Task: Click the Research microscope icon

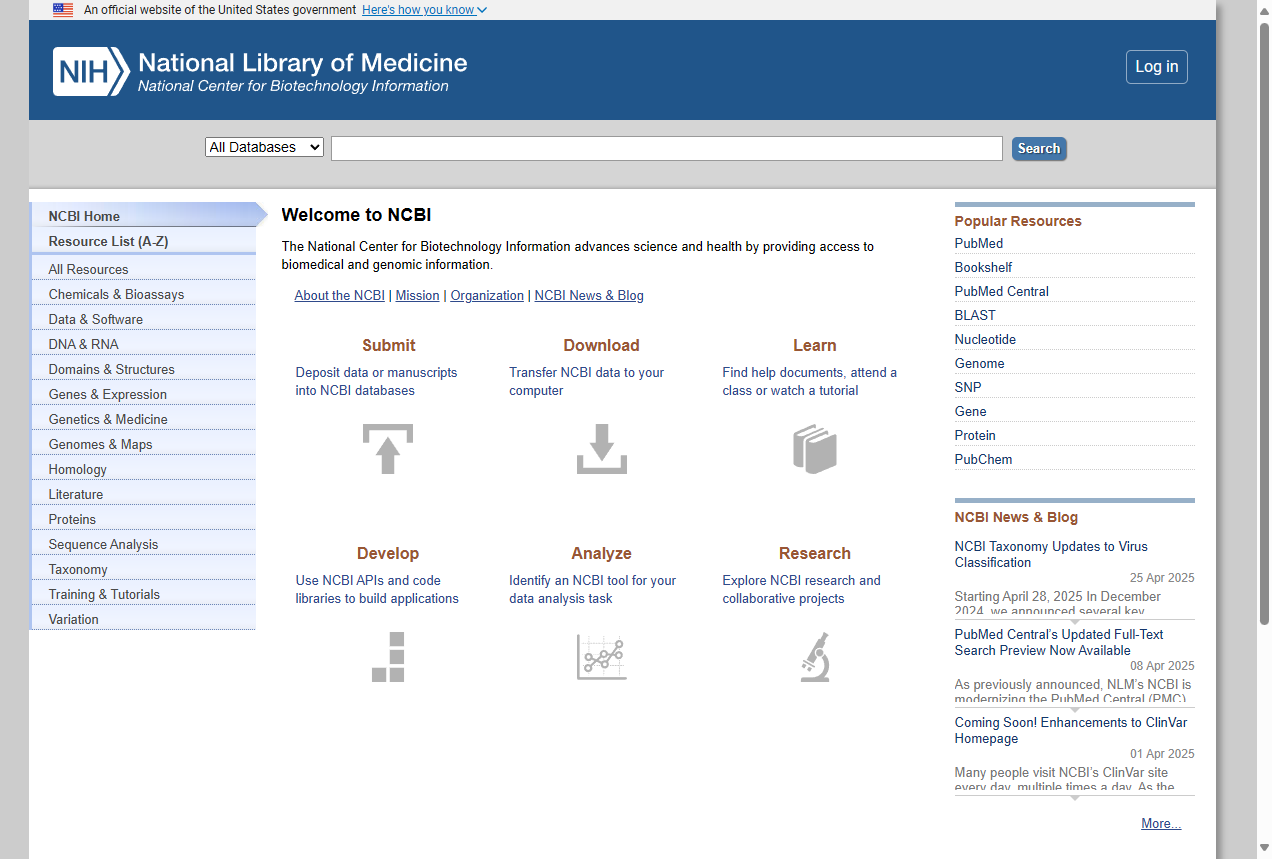Action: point(815,657)
